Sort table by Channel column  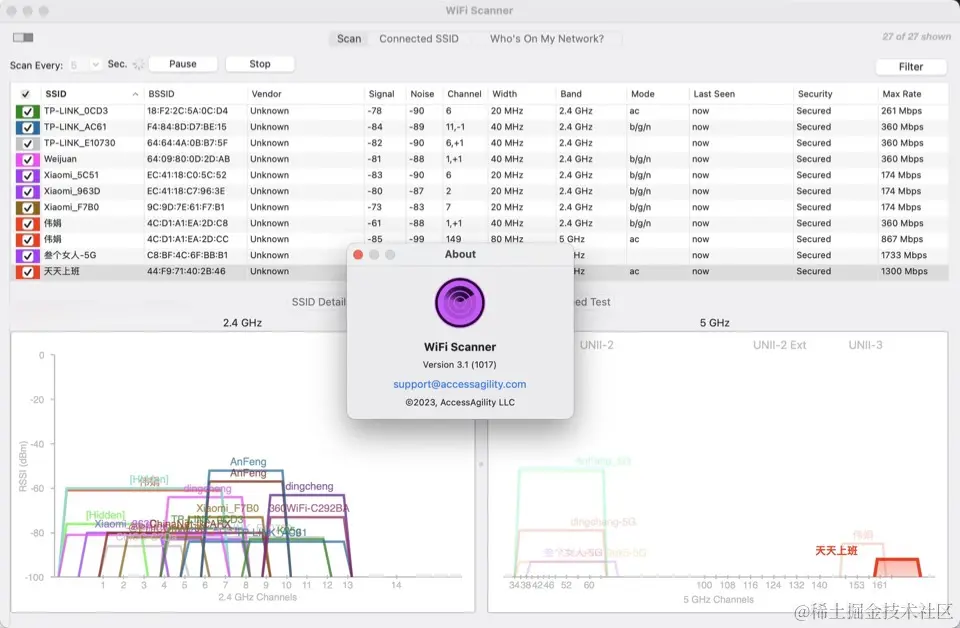tap(464, 94)
